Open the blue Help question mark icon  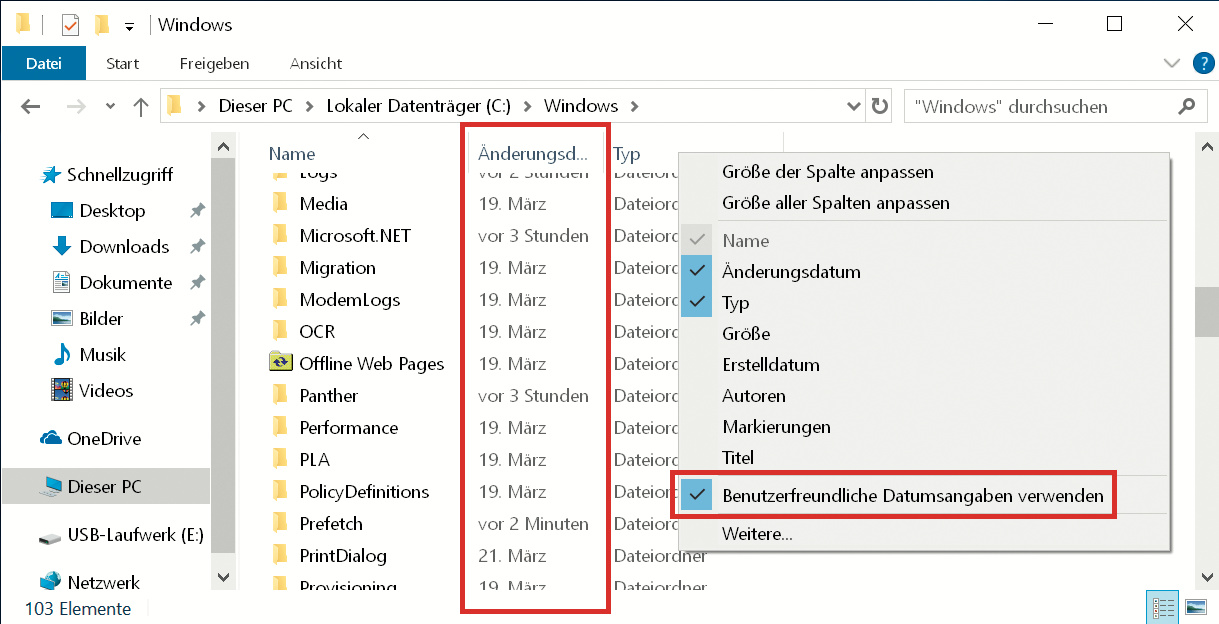(x=1203, y=63)
